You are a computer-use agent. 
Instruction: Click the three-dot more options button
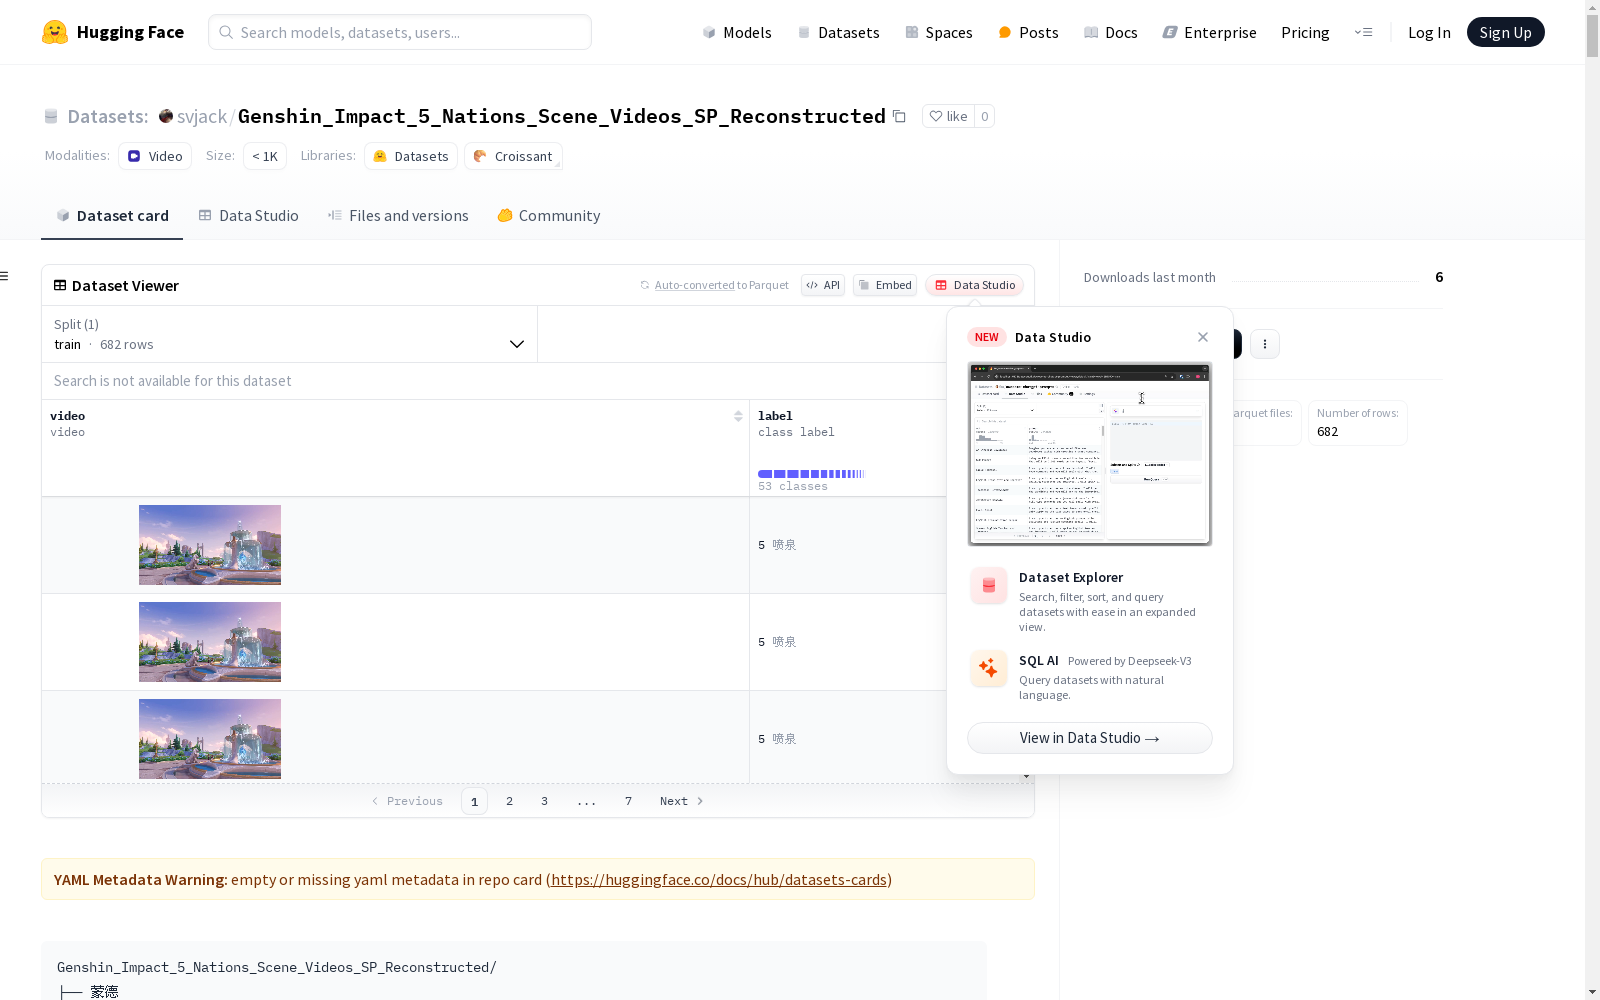pyautogui.click(x=1265, y=344)
